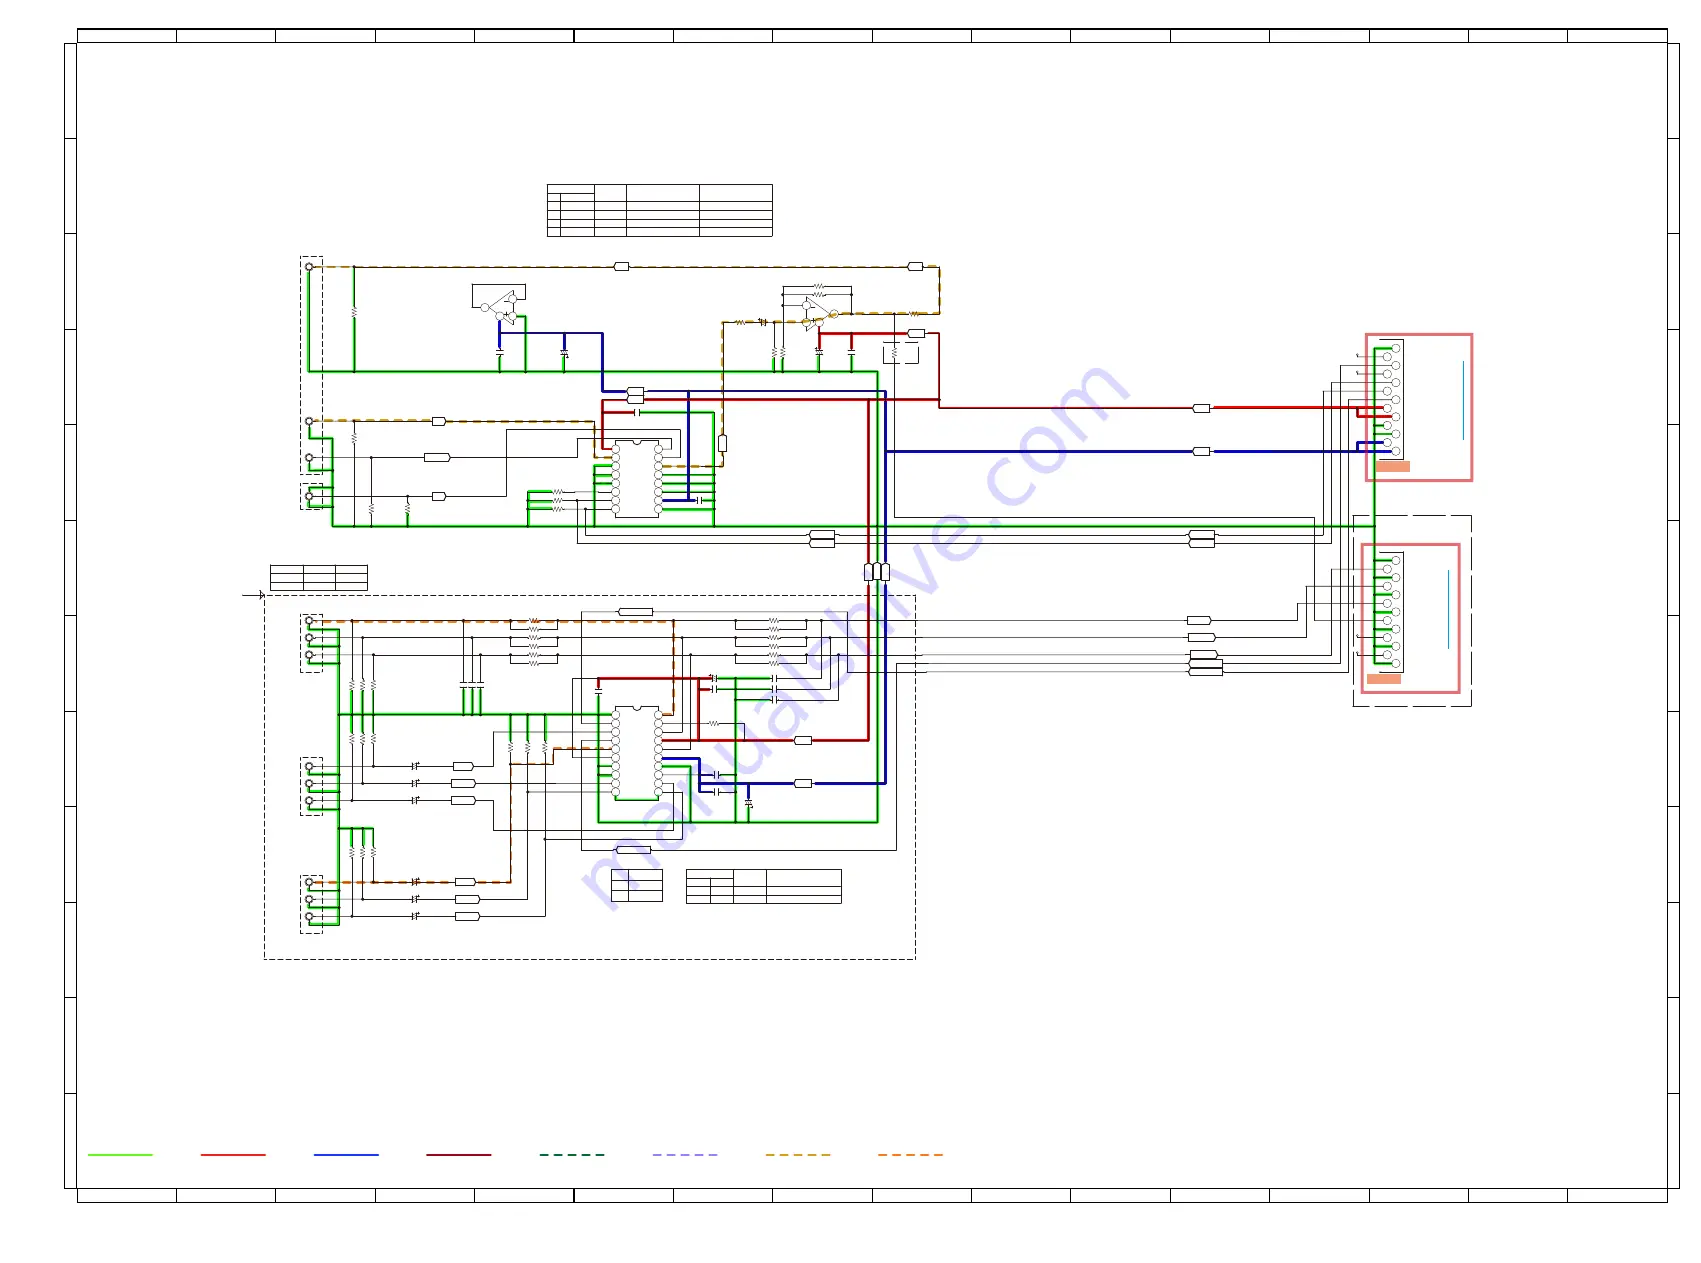Select the lower 16-pin IC chip symbol
Viewport: 1701px width, 1263px height.
pos(637,753)
